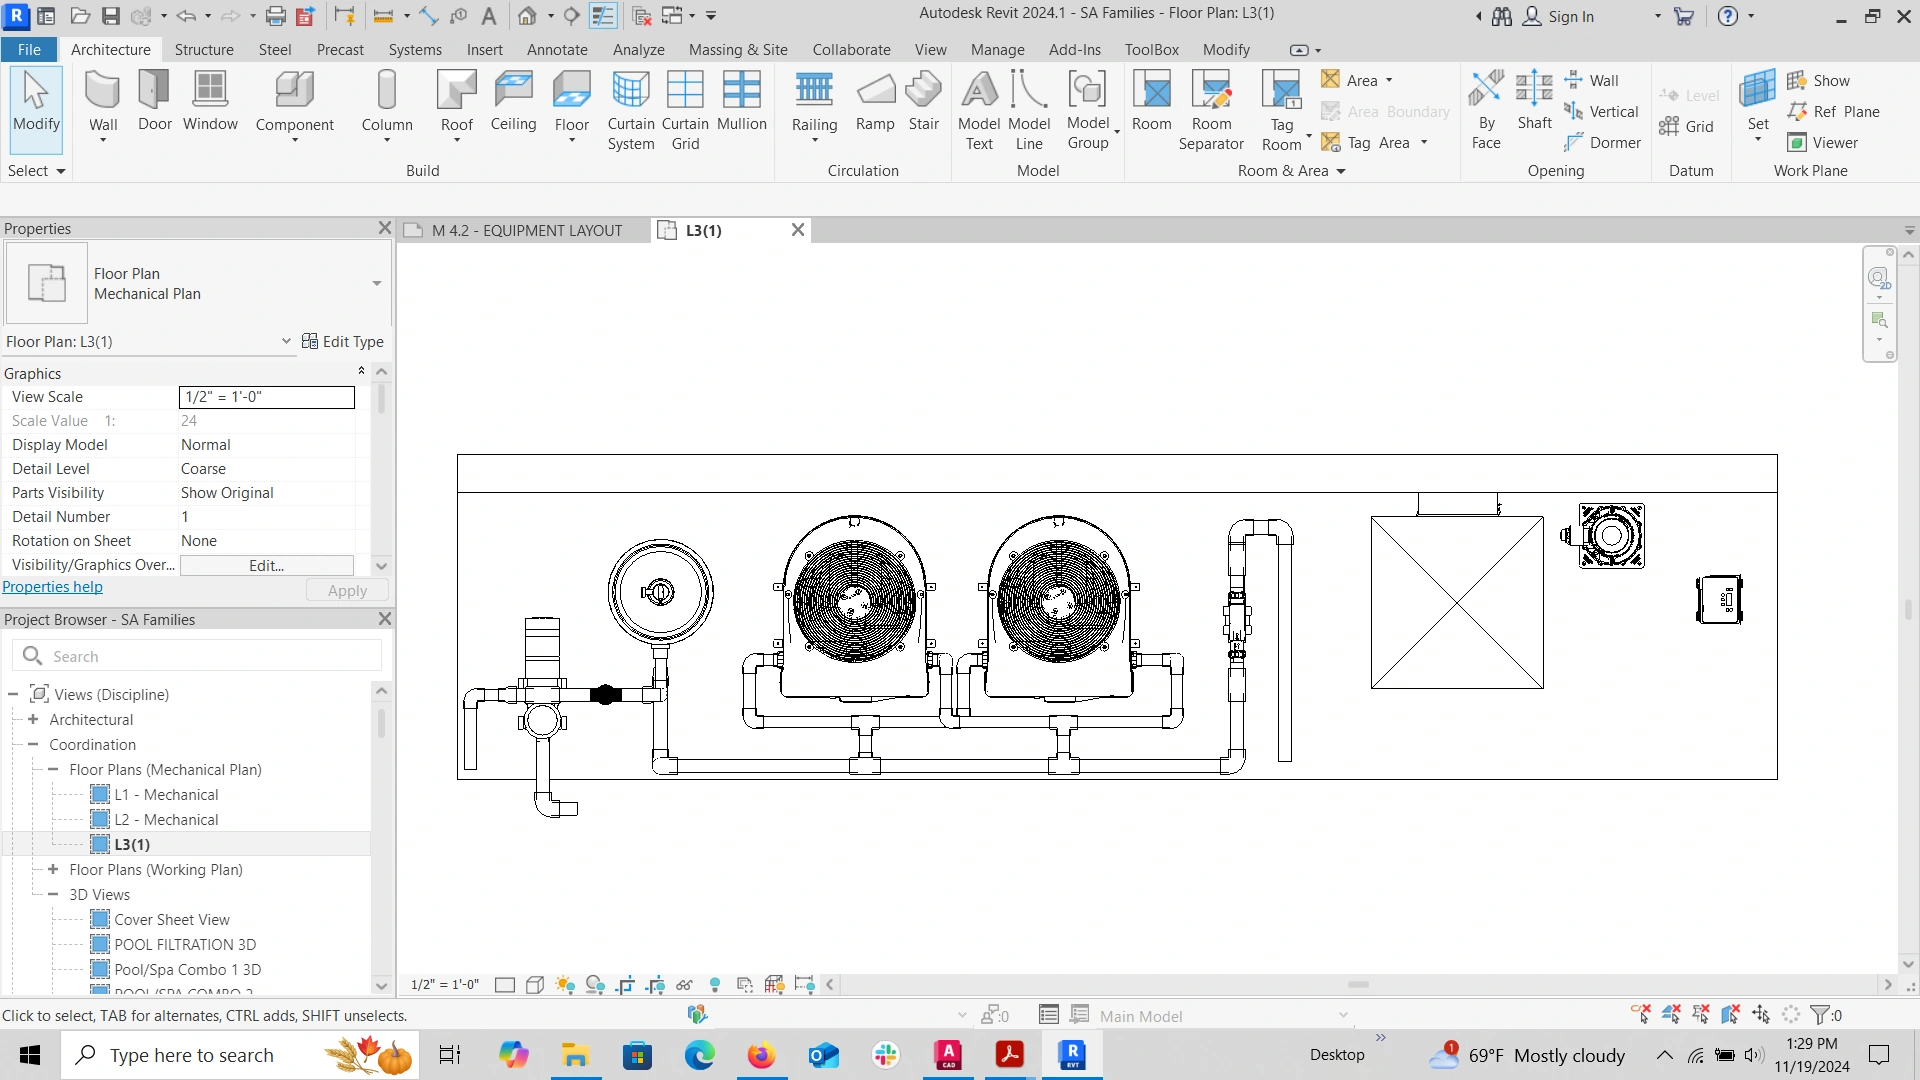Viewport: 1920px width, 1080px height.
Task: Choose the By Face opening tool
Action: (1486, 111)
